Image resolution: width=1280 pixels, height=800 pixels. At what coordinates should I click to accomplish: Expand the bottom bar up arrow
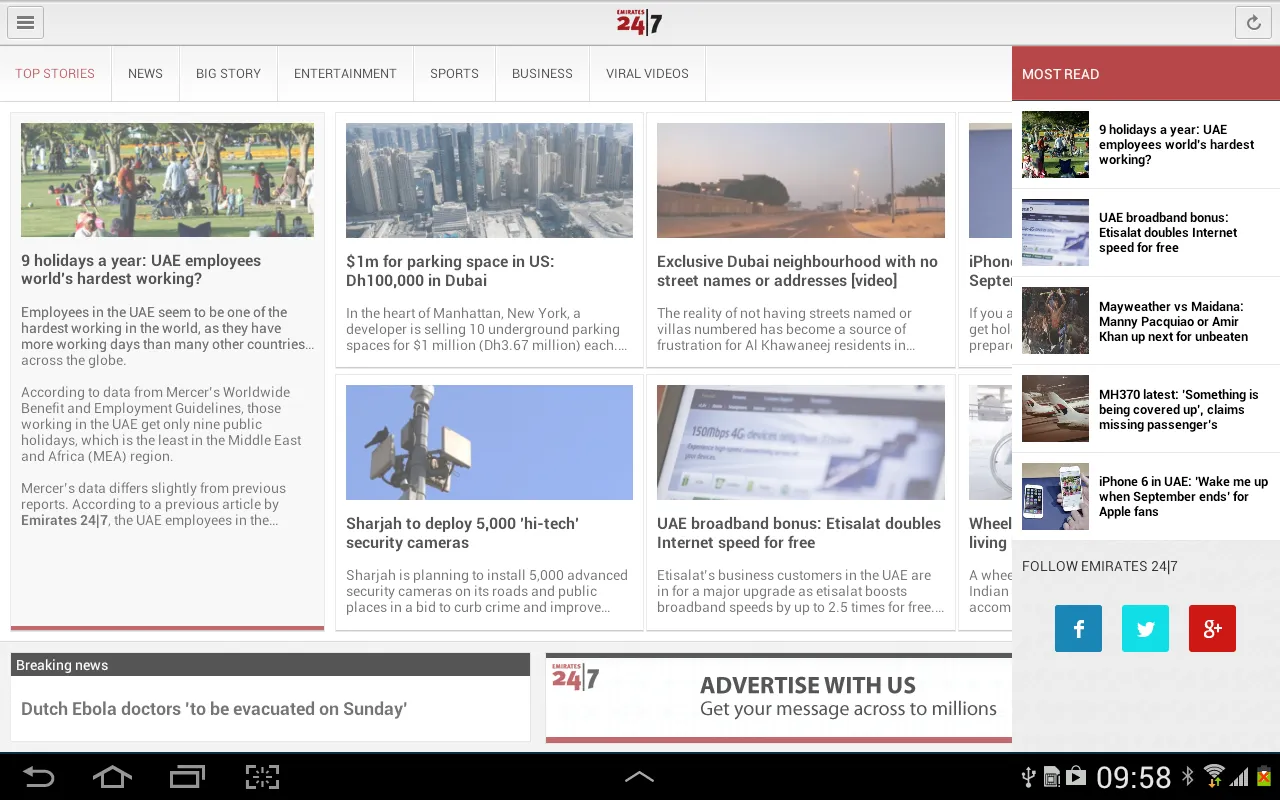tap(639, 777)
